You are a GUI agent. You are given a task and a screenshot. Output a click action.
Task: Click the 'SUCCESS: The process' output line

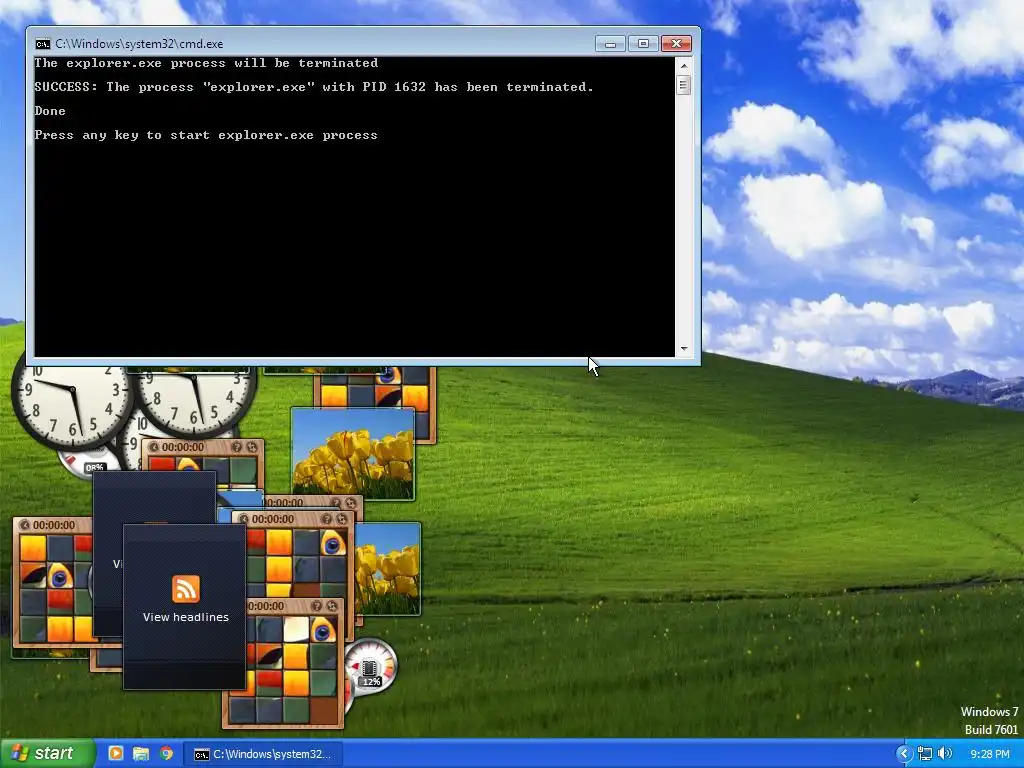coord(313,87)
